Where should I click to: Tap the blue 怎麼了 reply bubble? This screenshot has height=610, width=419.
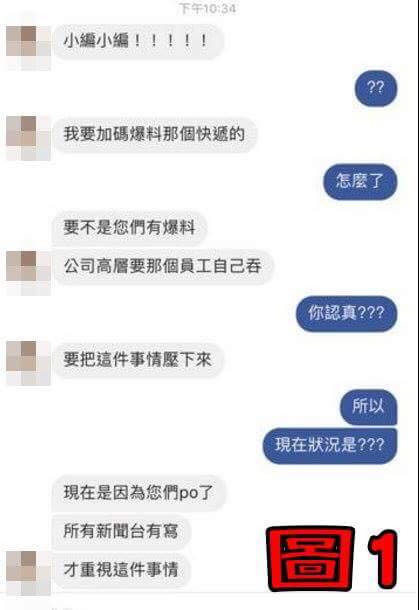click(360, 182)
